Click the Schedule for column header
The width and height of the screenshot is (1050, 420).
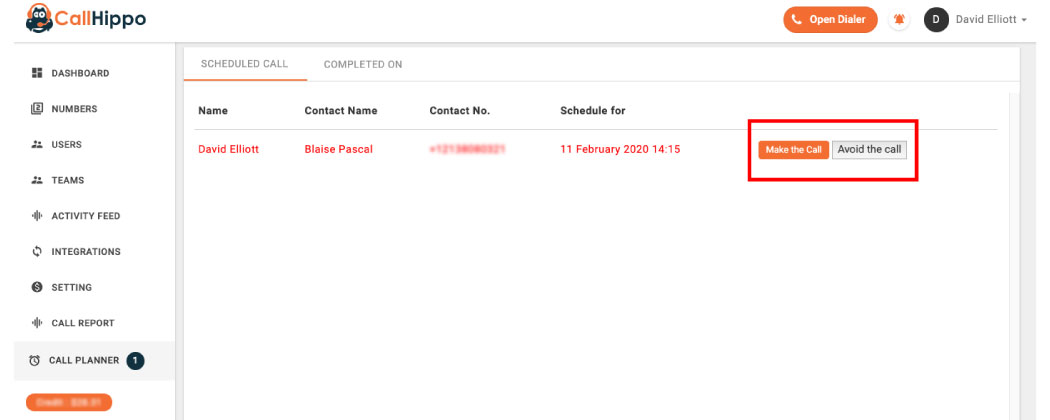pyautogui.click(x=593, y=111)
